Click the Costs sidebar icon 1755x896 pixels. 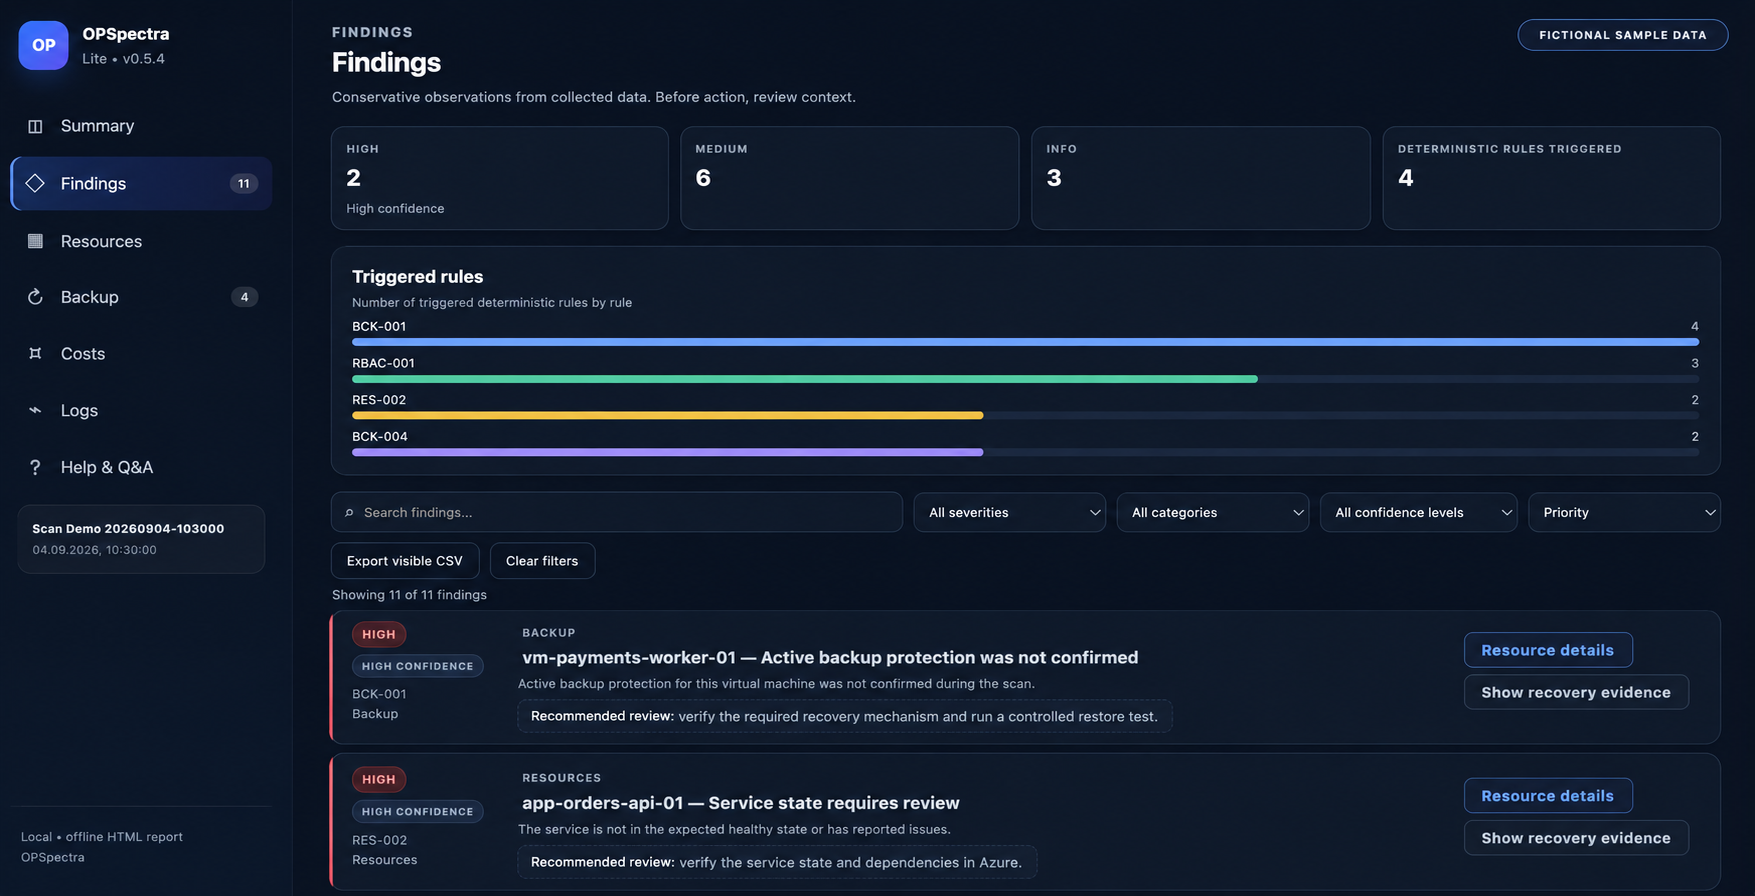[35, 353]
